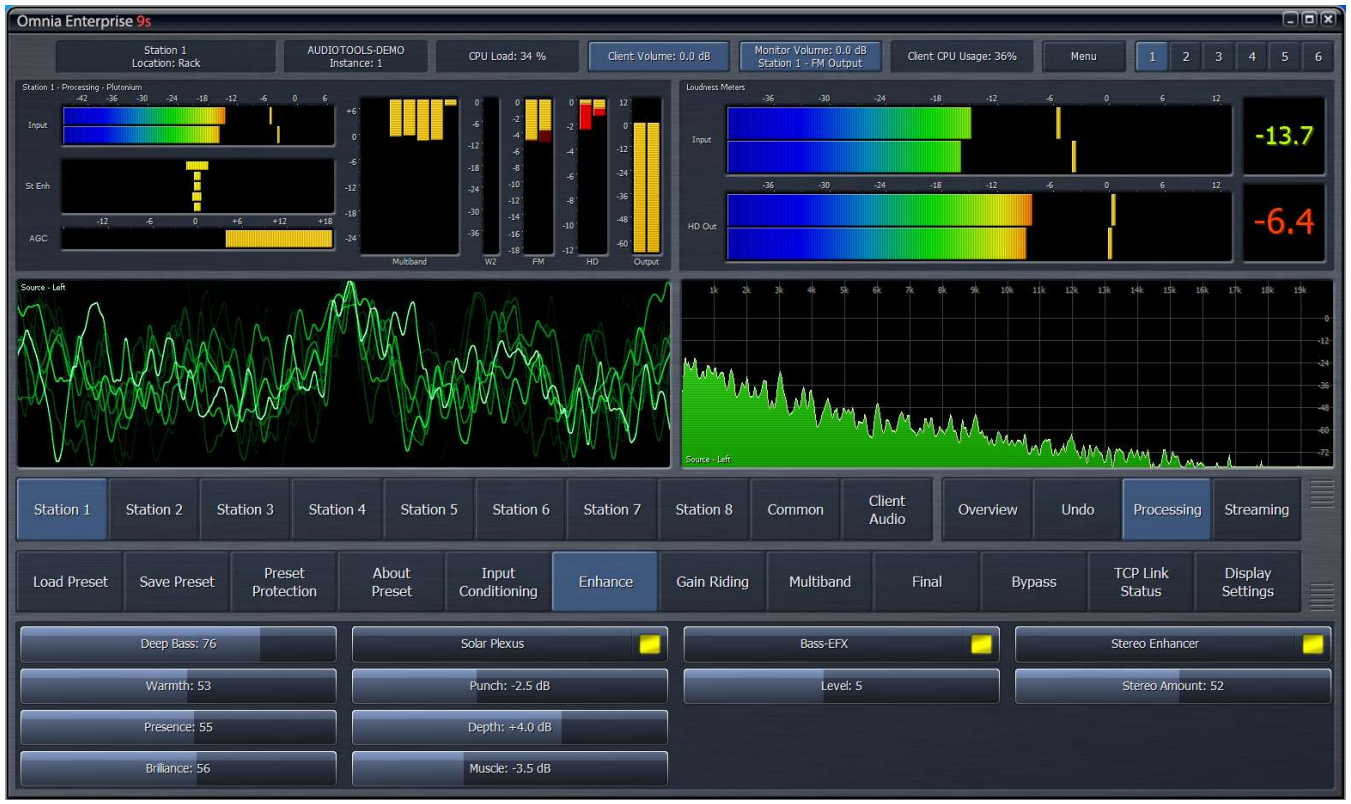Open TCP Link Status

point(1141,581)
